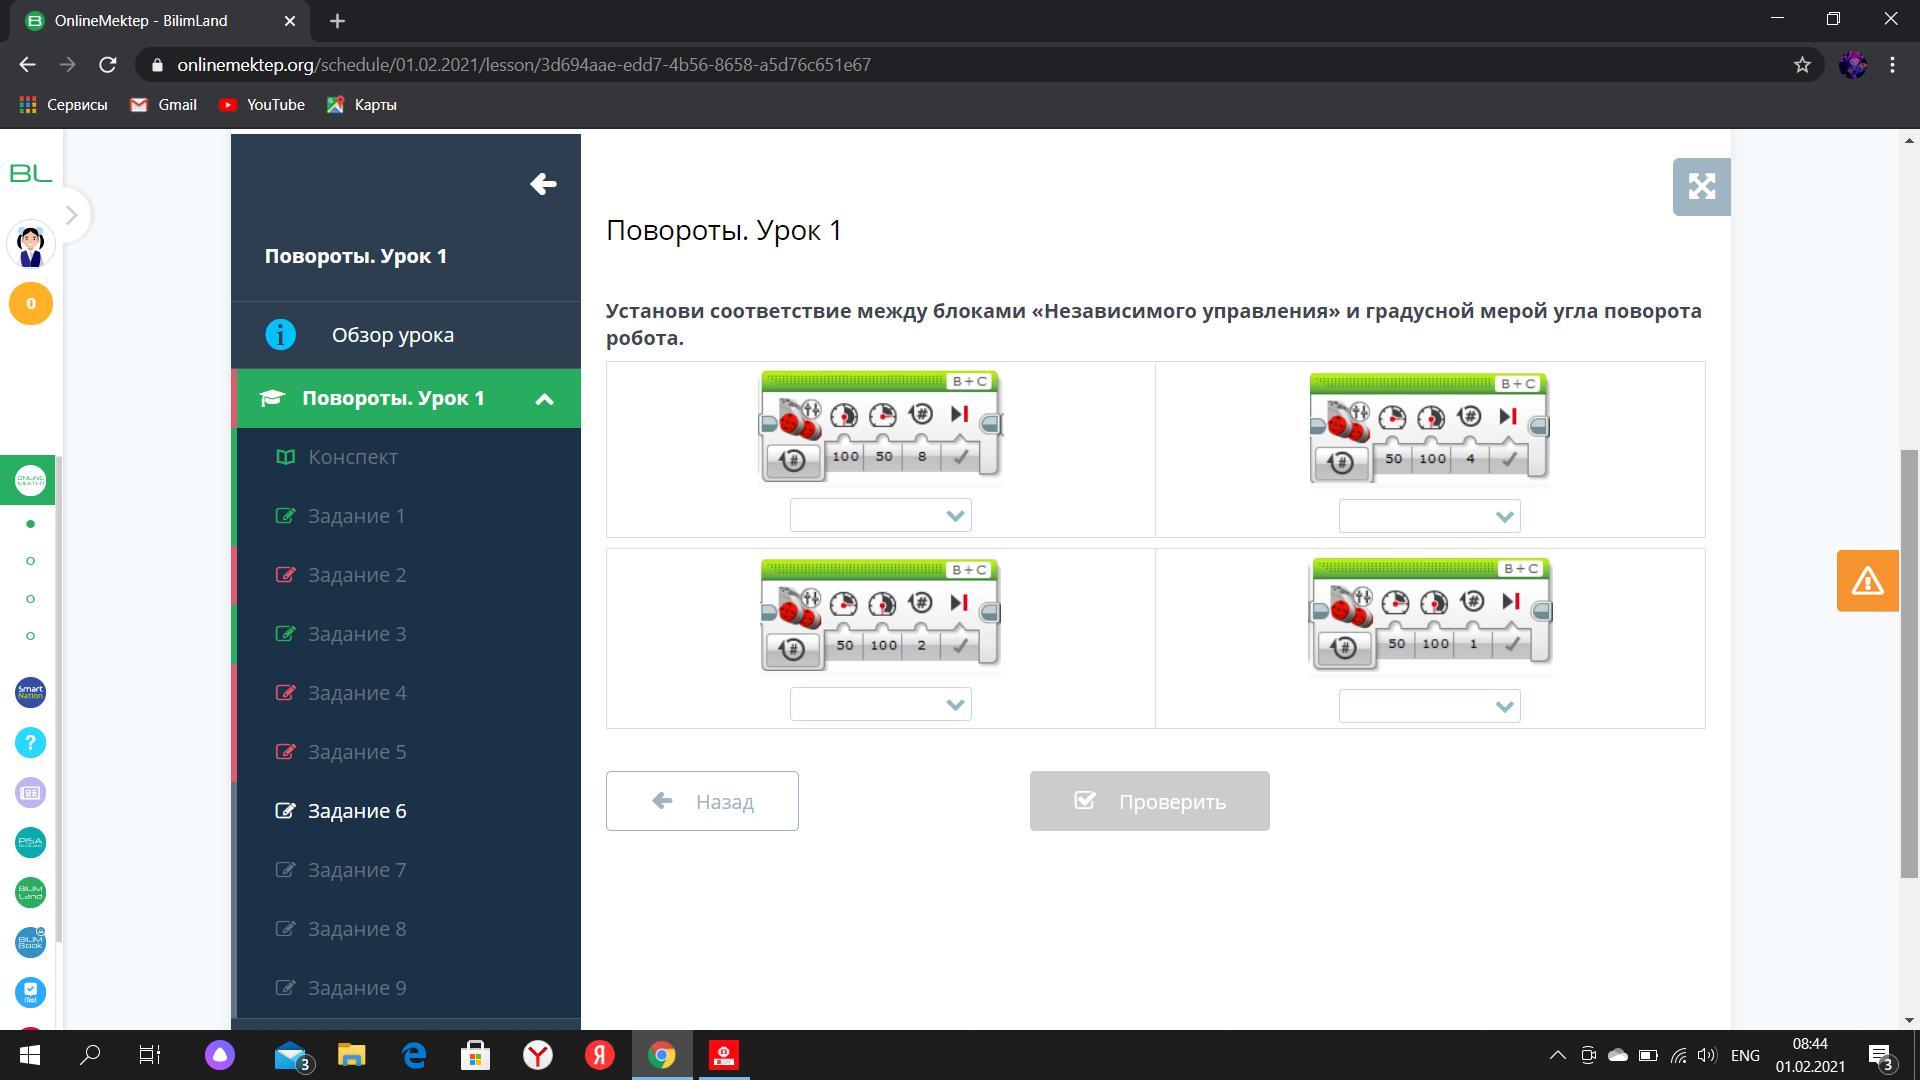
Task: Select Обзор урока menu item
Action: (x=392, y=335)
